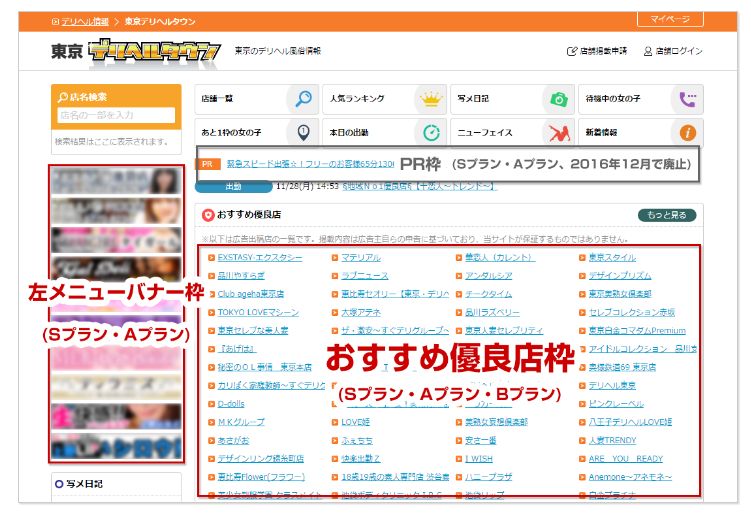Open the デザインリング錦糸町店 link

pyautogui.click(x=261, y=459)
